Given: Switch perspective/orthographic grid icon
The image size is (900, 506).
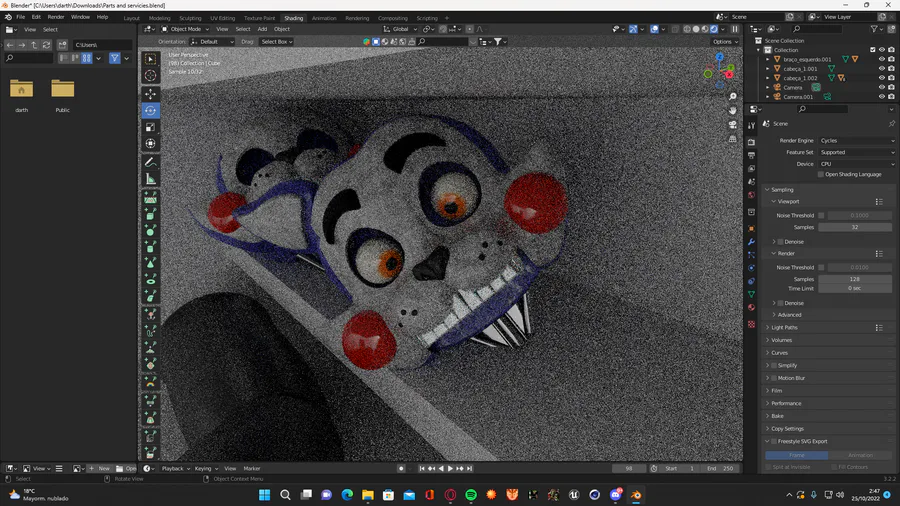Looking at the screenshot, I should (x=732, y=139).
